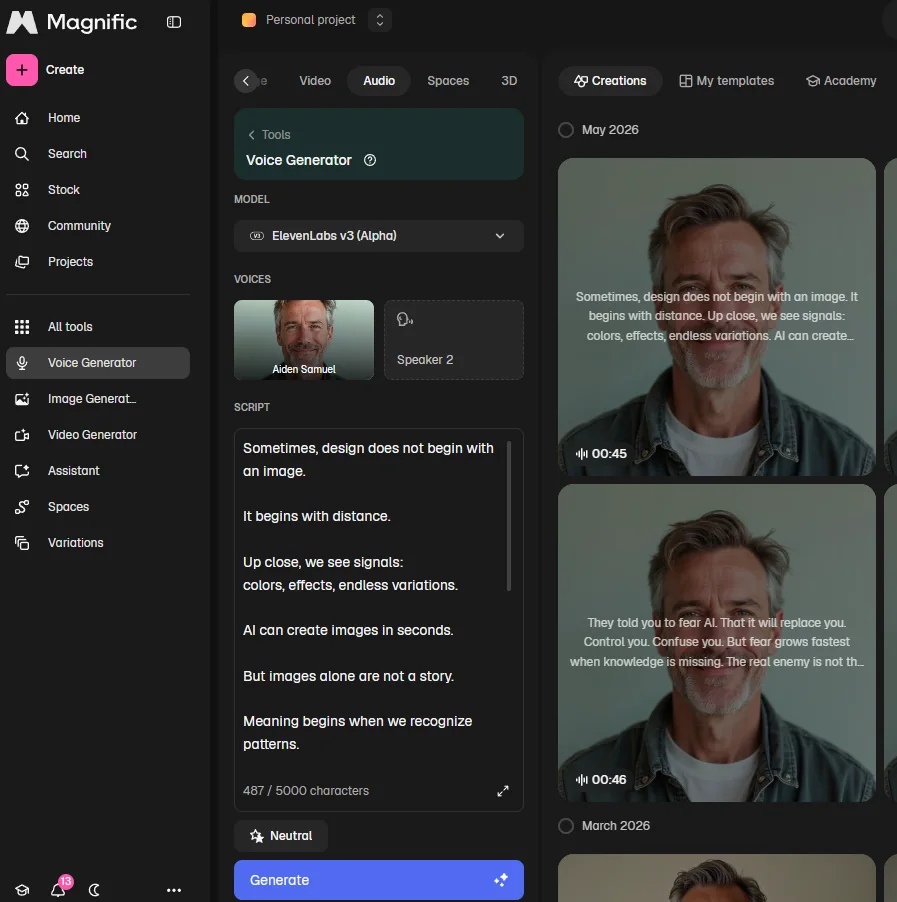Toggle dark mode moon icon

(94, 890)
